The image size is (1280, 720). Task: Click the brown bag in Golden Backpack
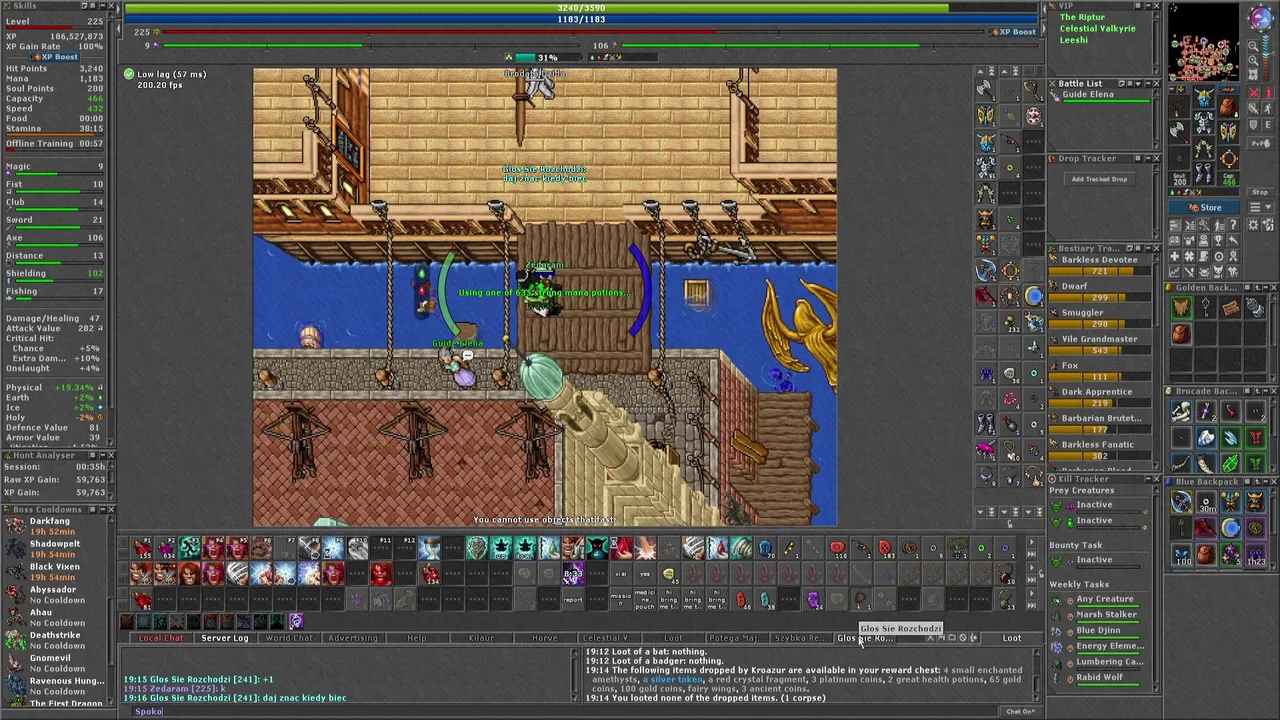click(1181, 334)
